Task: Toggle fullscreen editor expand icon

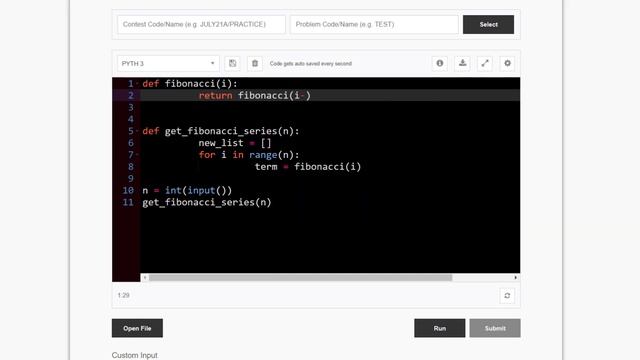Action: (484, 63)
